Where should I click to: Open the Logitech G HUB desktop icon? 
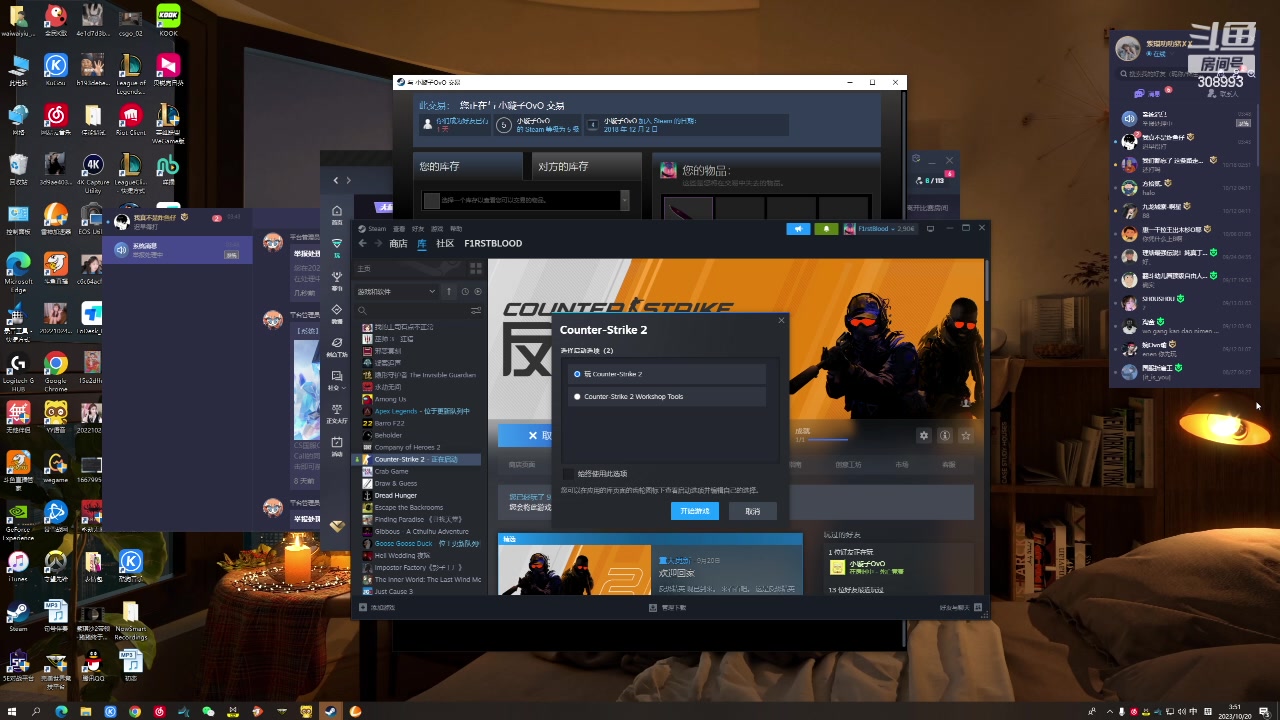pos(18,370)
